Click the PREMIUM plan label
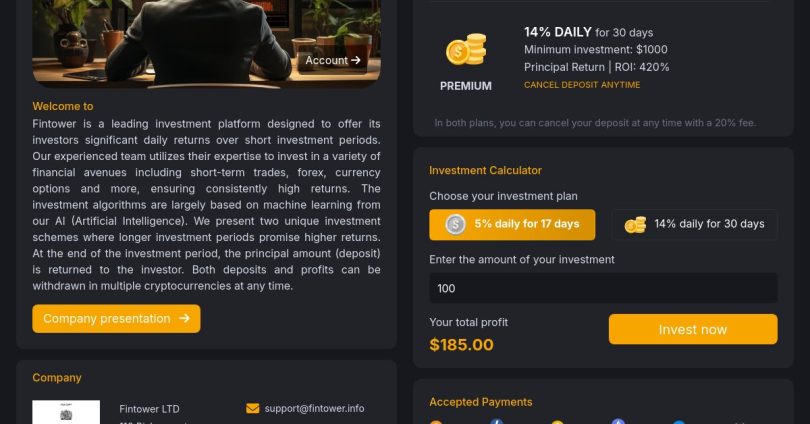The height and width of the screenshot is (424, 810). coord(466,86)
